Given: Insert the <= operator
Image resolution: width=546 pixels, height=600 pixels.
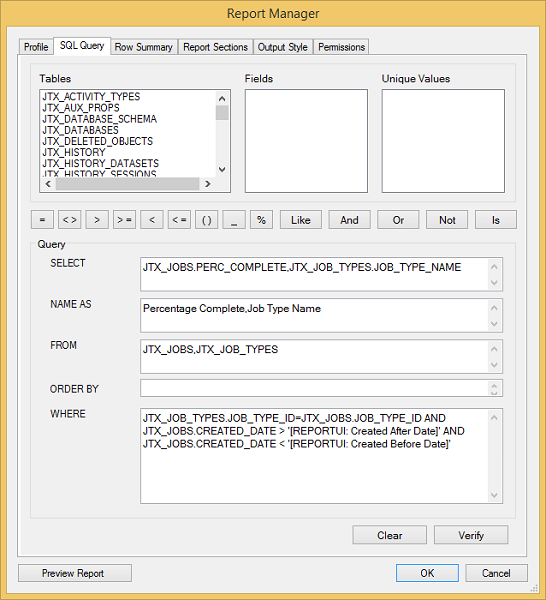Looking at the screenshot, I should pyautogui.click(x=179, y=220).
